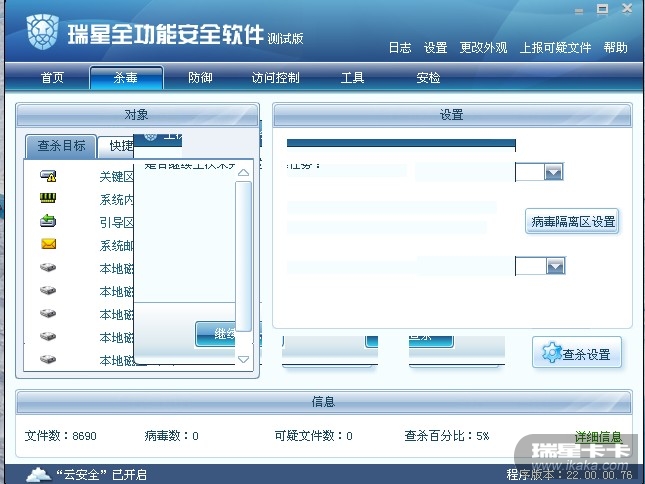The height and width of the screenshot is (484, 645).
Task: Switch to the 防御 tab
Action: click(200, 77)
